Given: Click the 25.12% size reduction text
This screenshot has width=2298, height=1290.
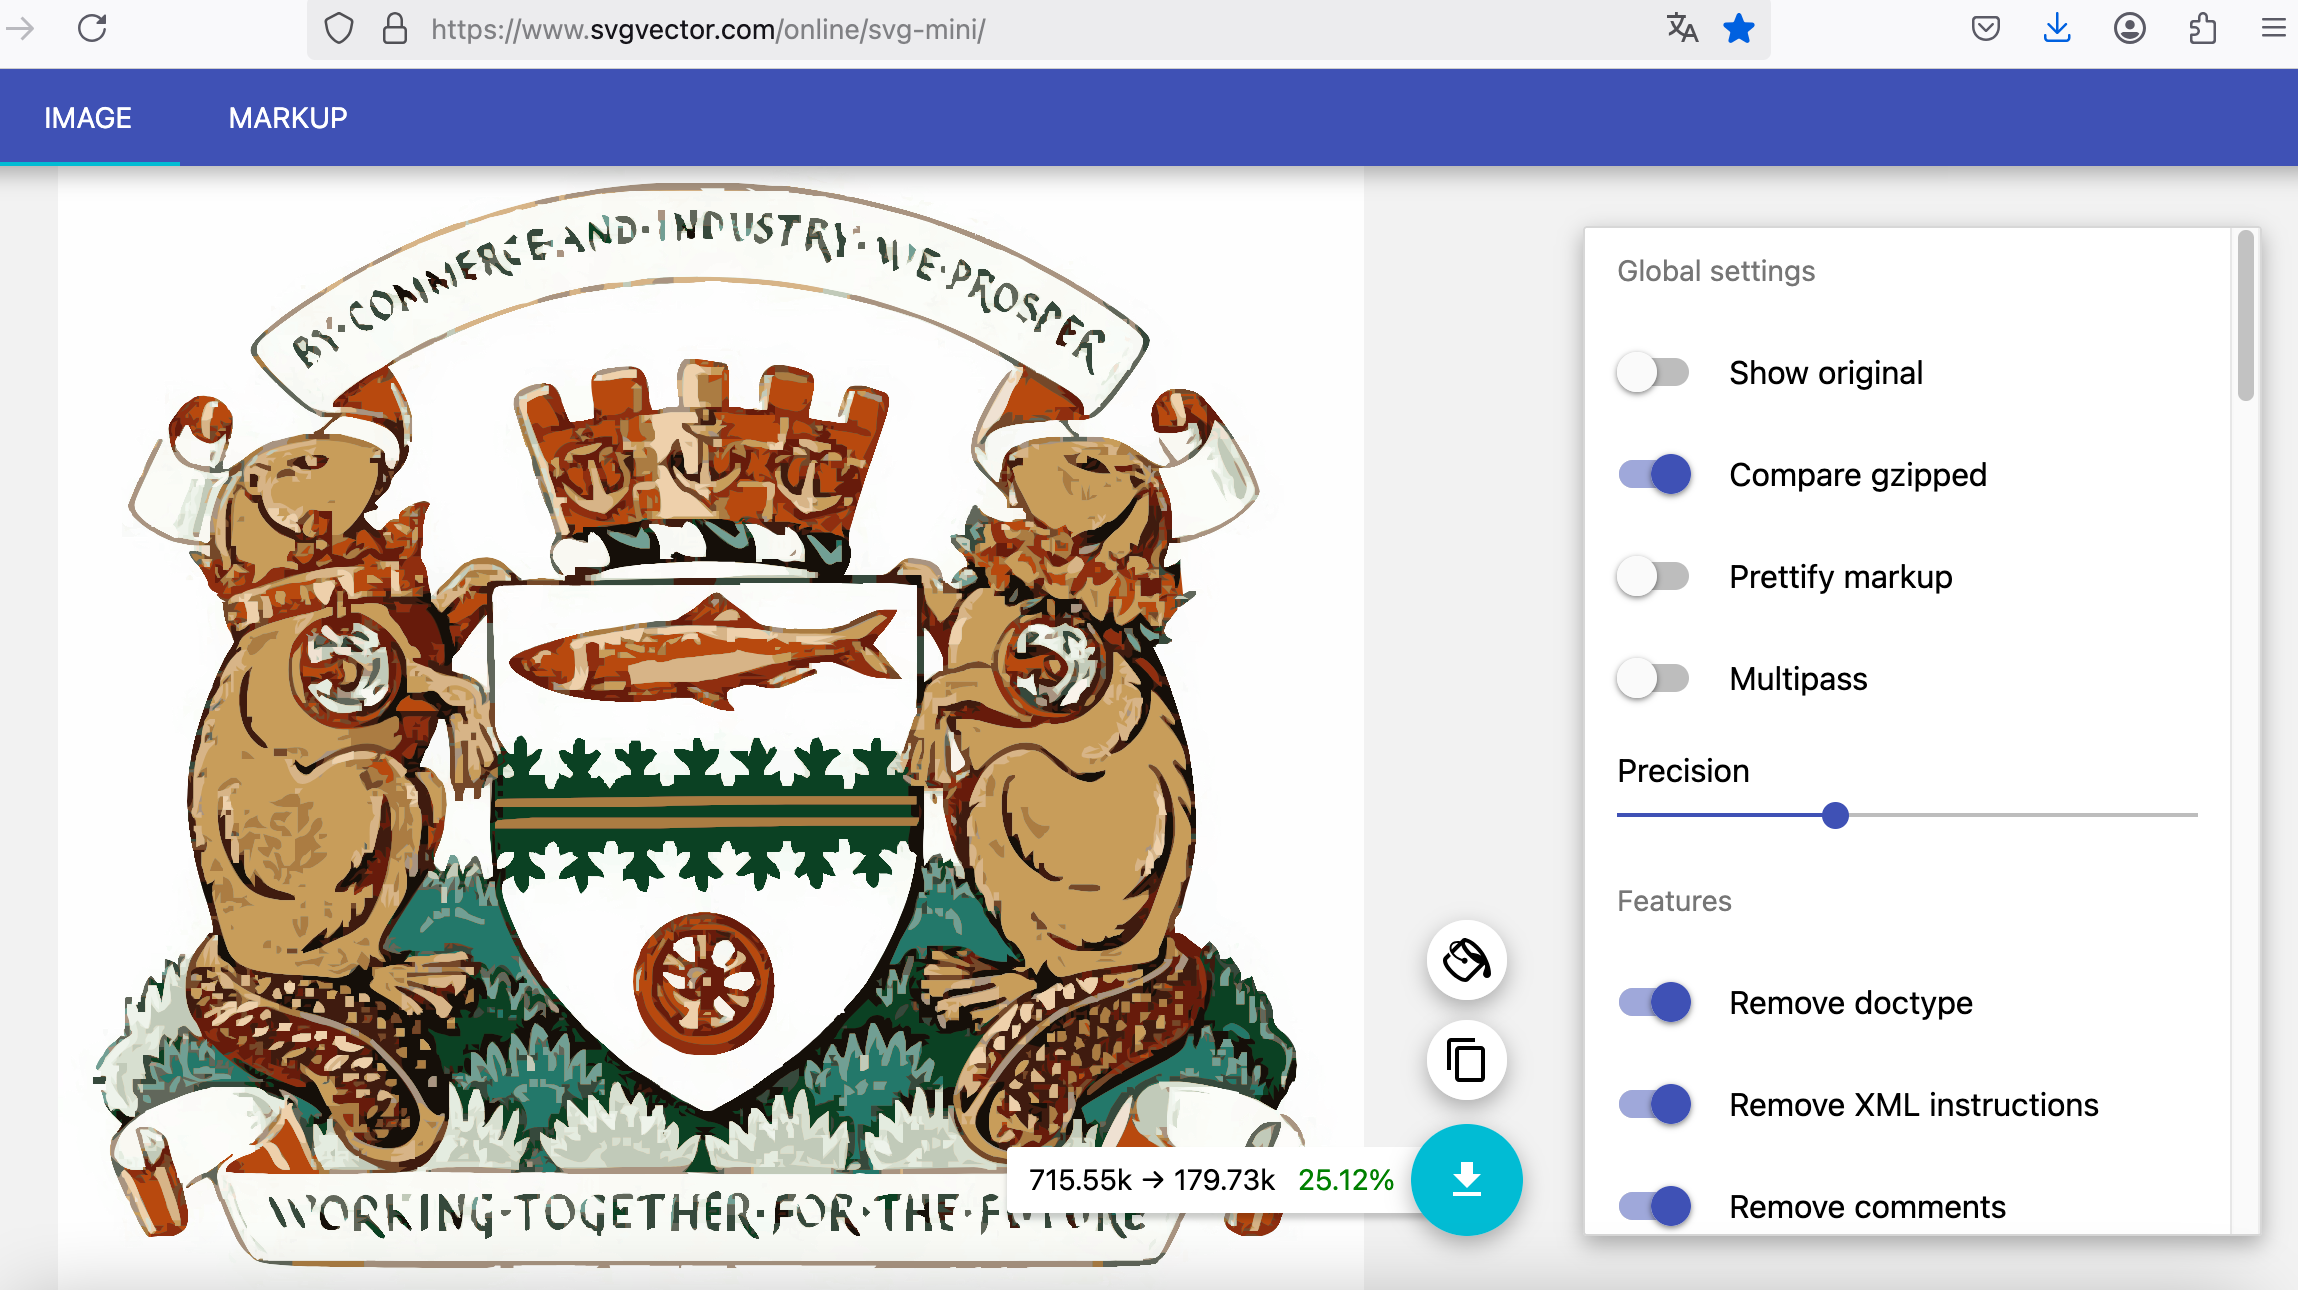Looking at the screenshot, I should [1346, 1180].
